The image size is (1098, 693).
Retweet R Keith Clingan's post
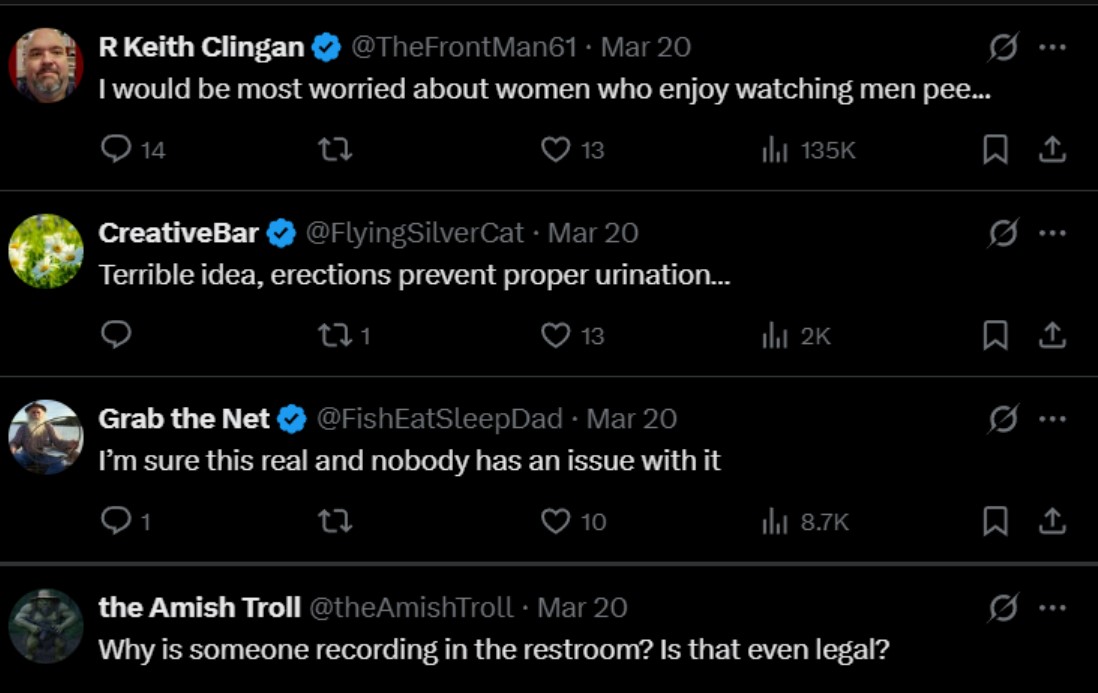point(335,149)
